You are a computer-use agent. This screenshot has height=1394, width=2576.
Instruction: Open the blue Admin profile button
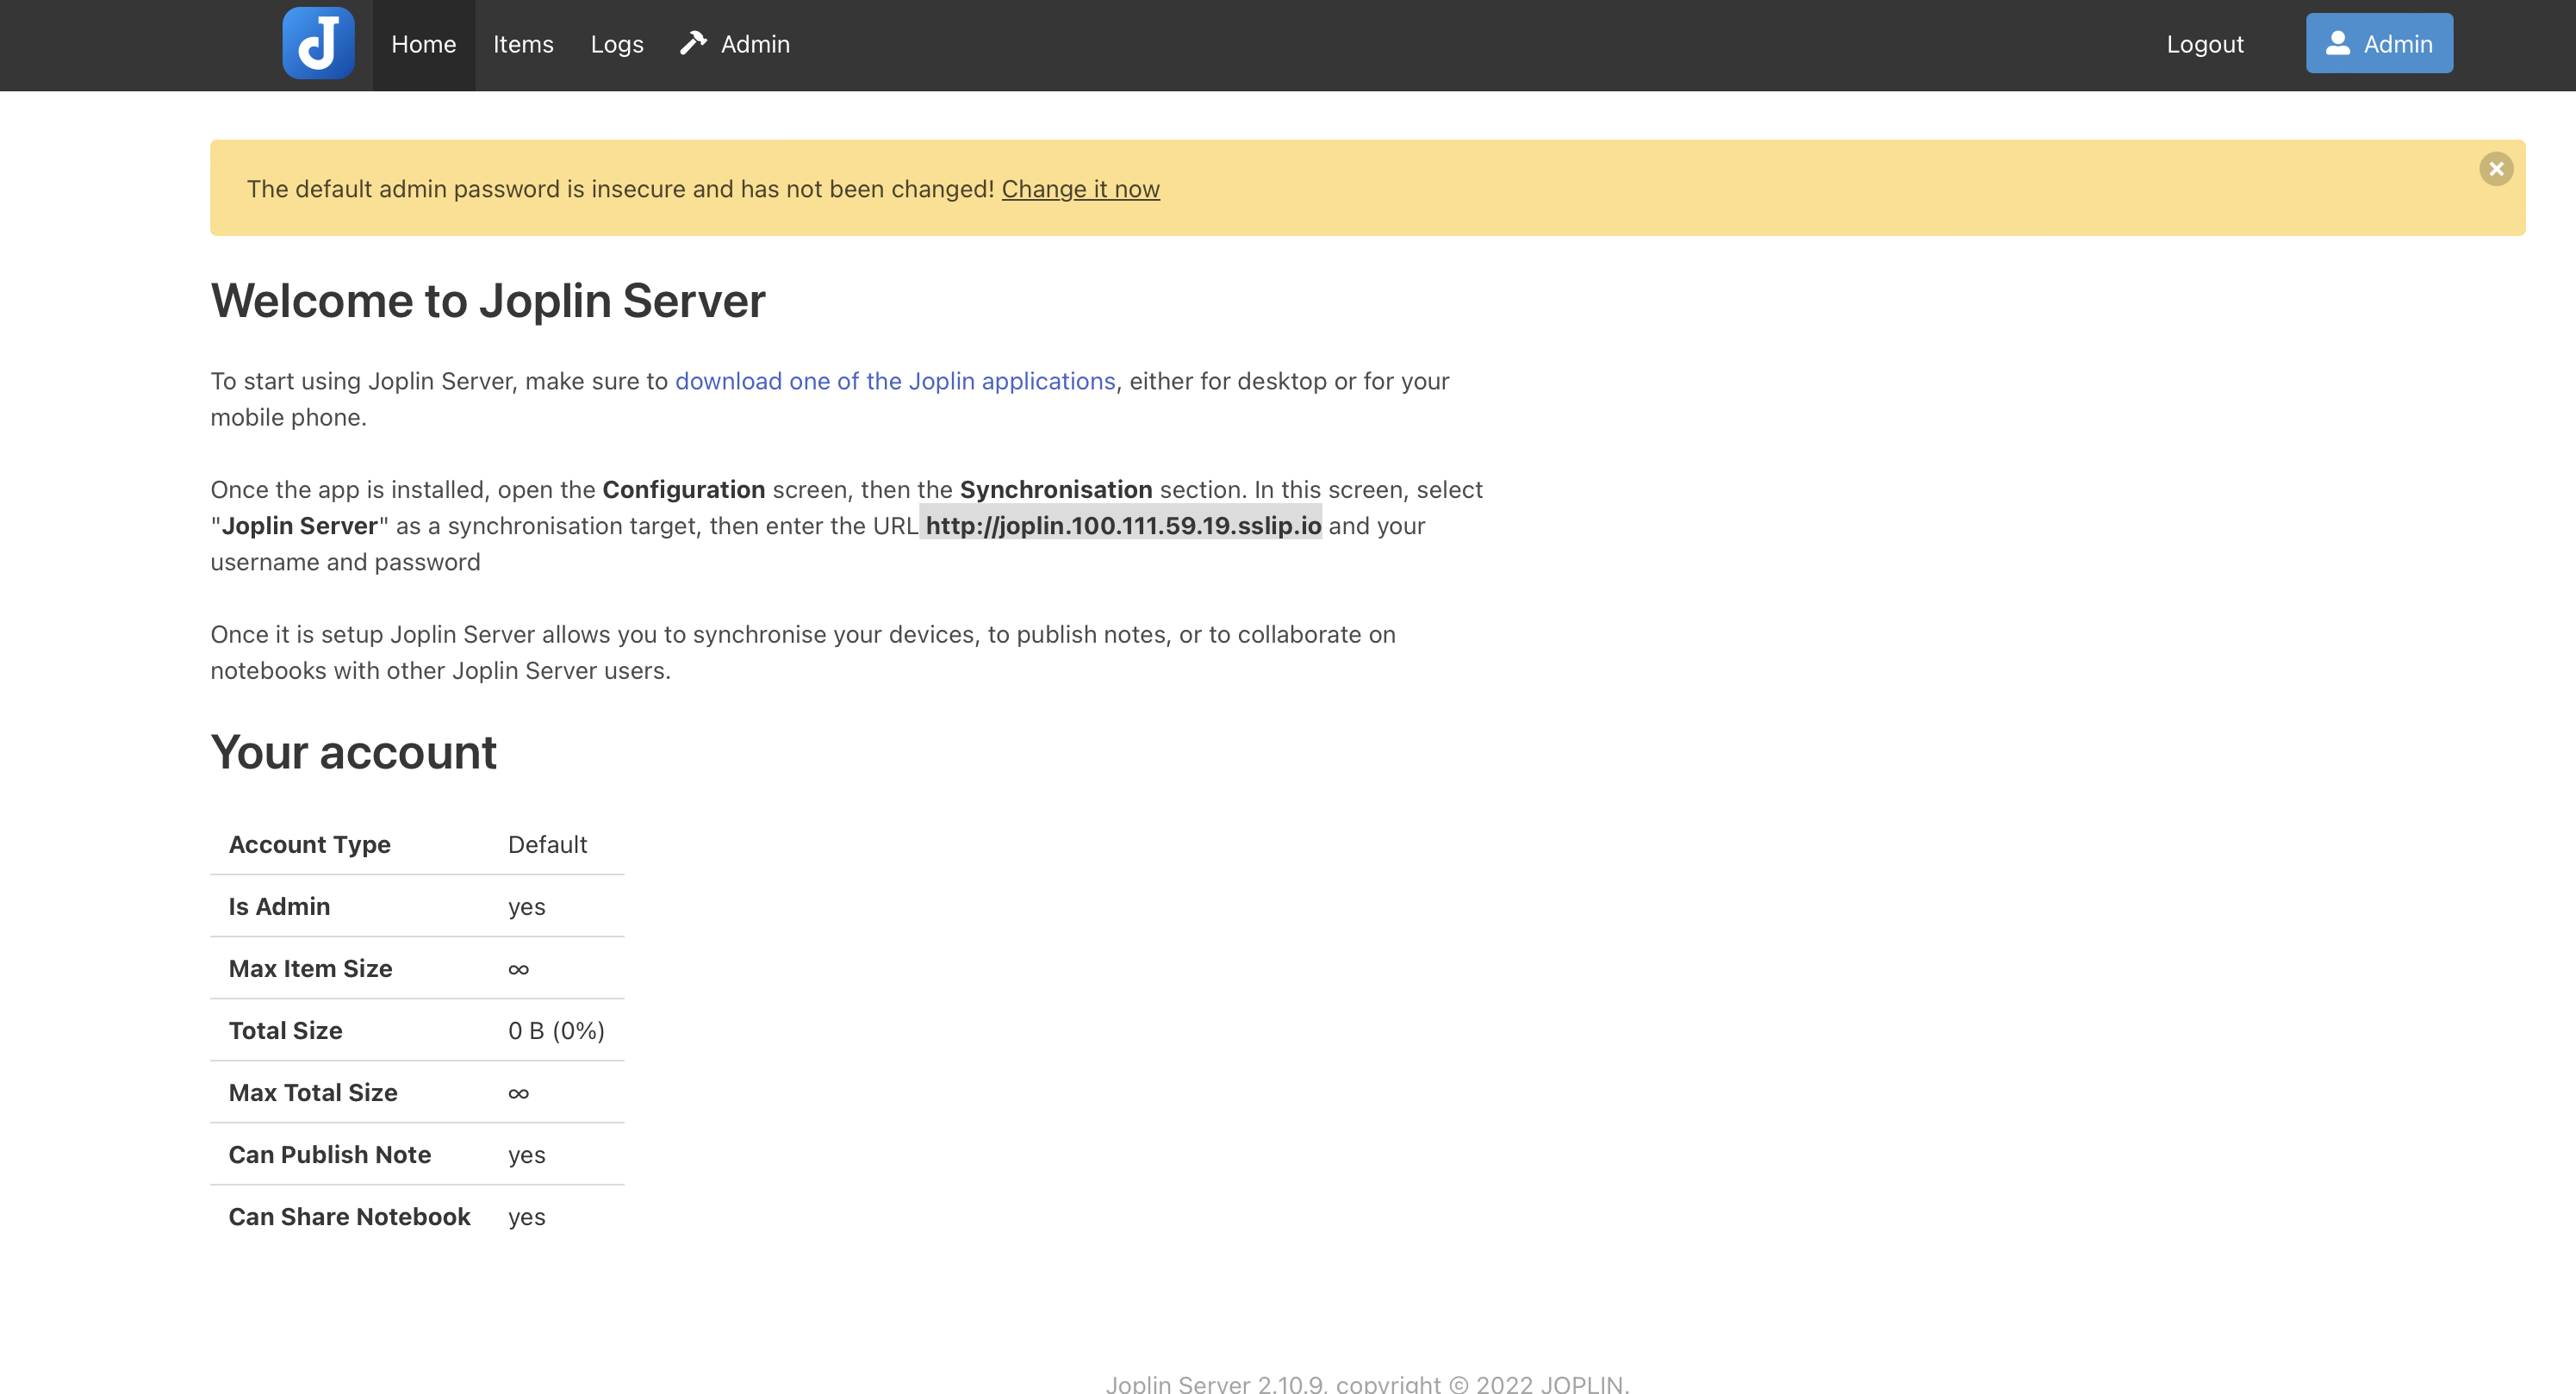(x=2379, y=43)
